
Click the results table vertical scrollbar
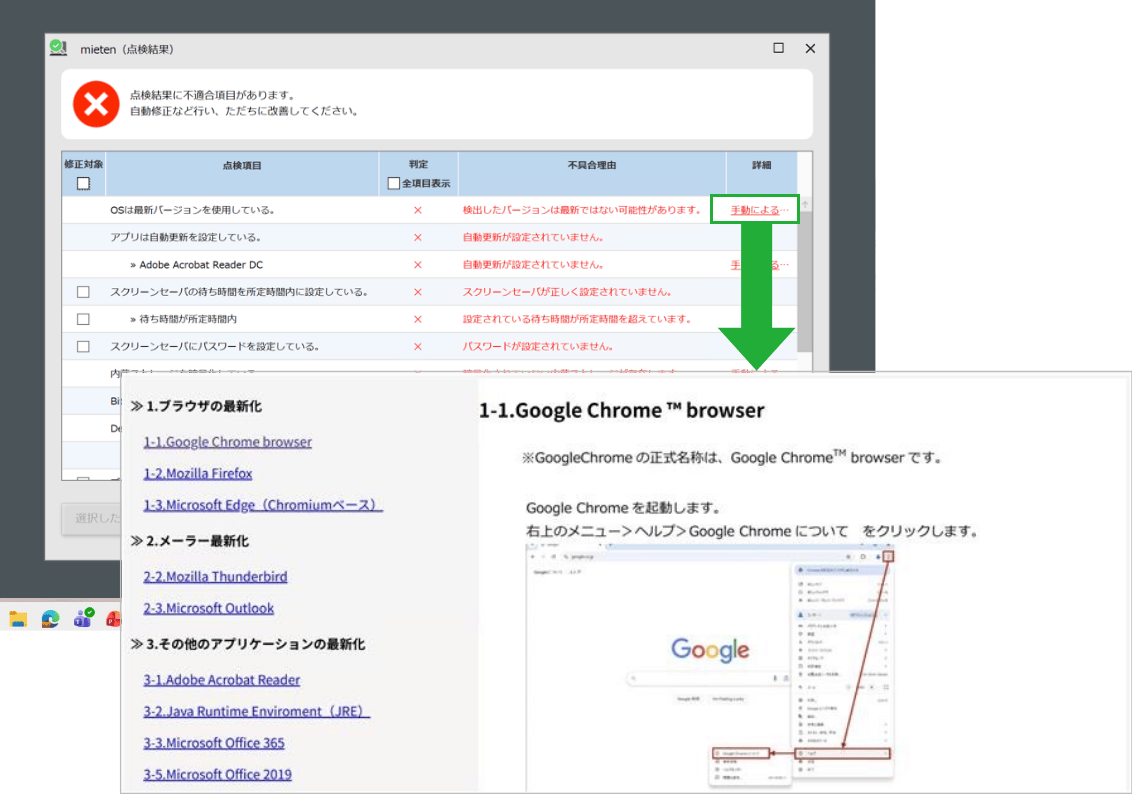pos(804,282)
